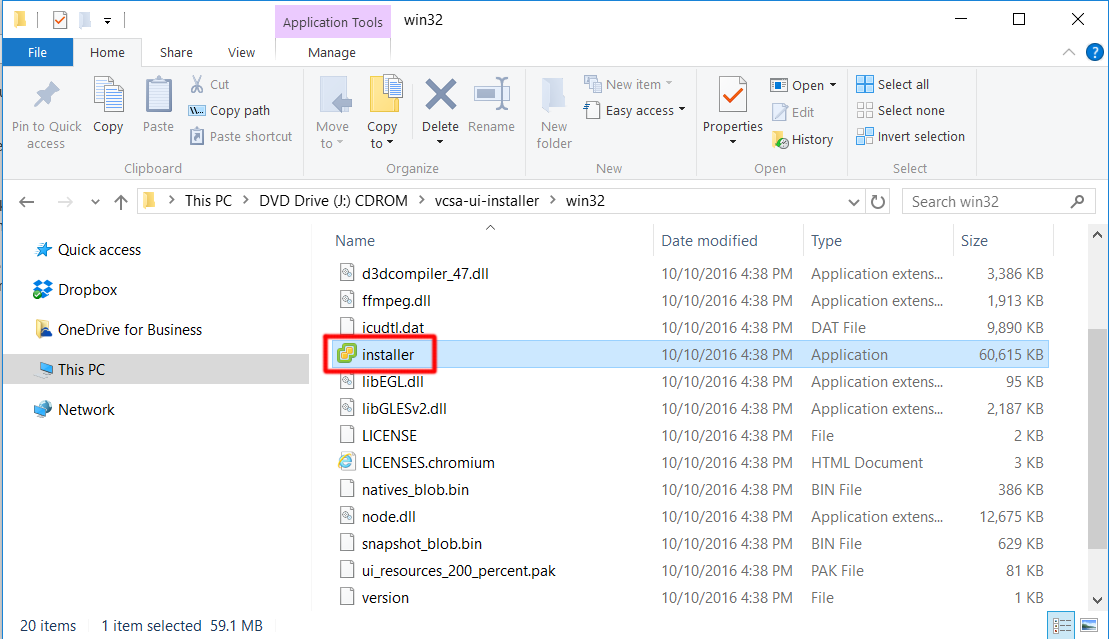Click the New folder icon
The height and width of the screenshot is (639, 1109).
pos(553,95)
